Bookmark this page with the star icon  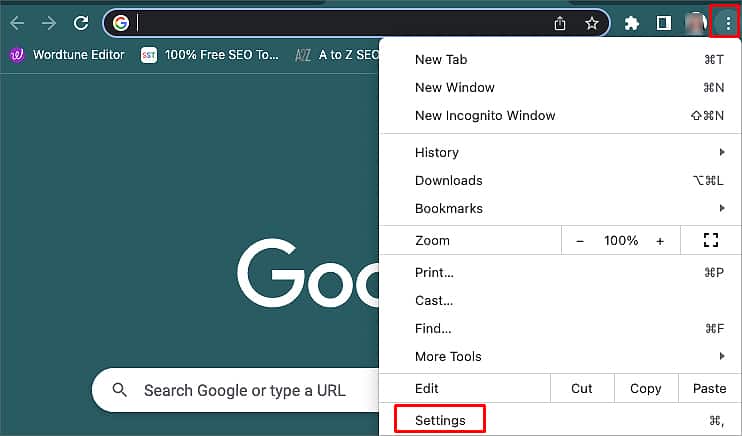tap(592, 23)
